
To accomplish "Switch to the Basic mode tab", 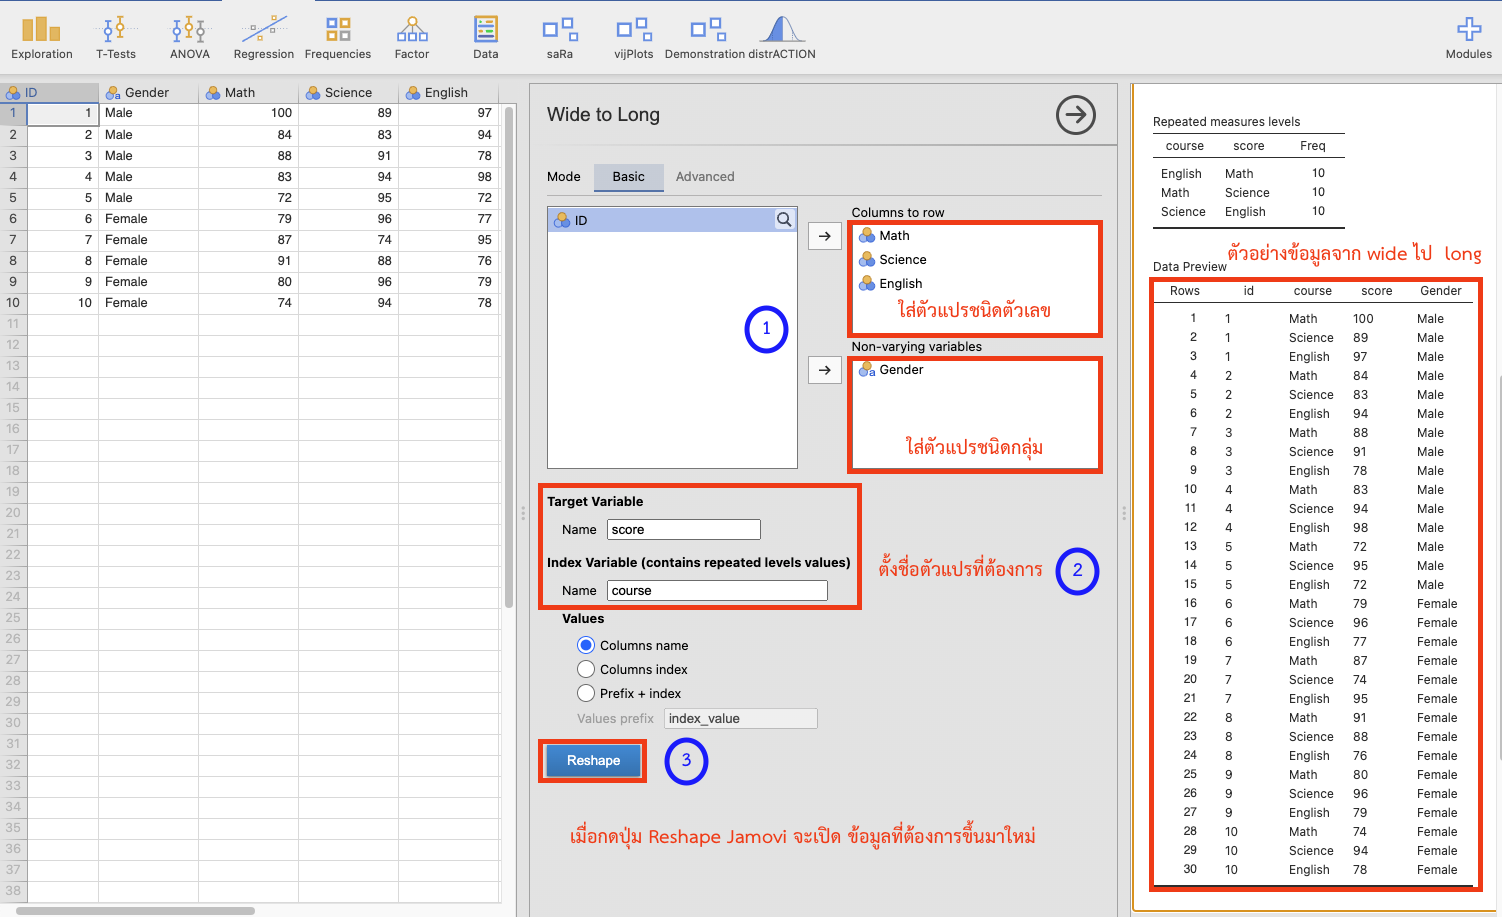I will coord(628,177).
